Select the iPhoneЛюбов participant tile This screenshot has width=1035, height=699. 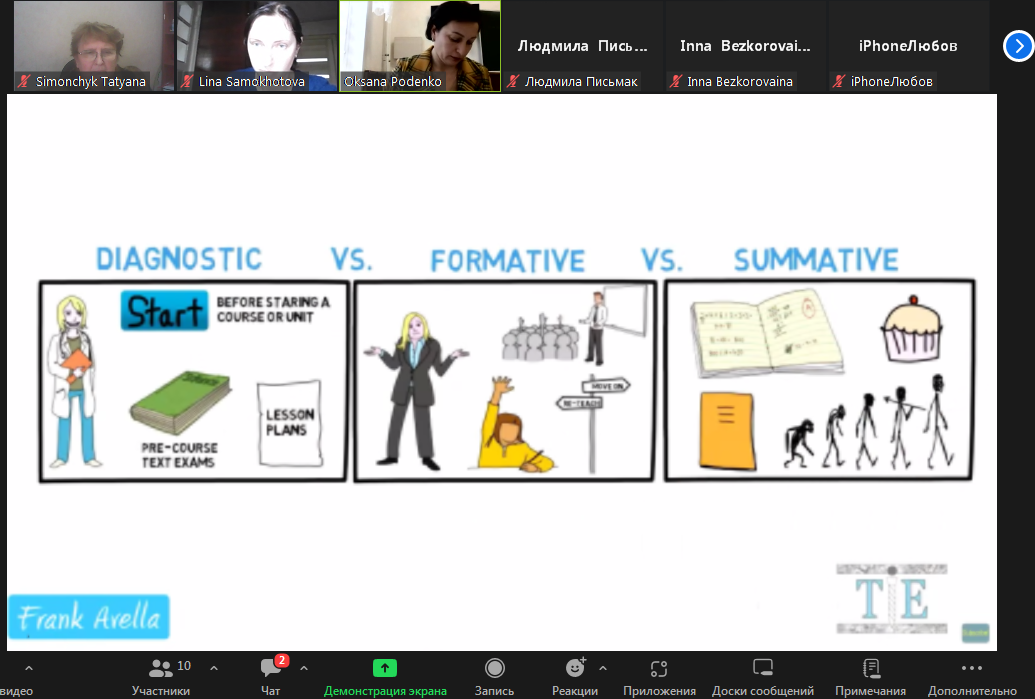pyautogui.click(x=908, y=46)
